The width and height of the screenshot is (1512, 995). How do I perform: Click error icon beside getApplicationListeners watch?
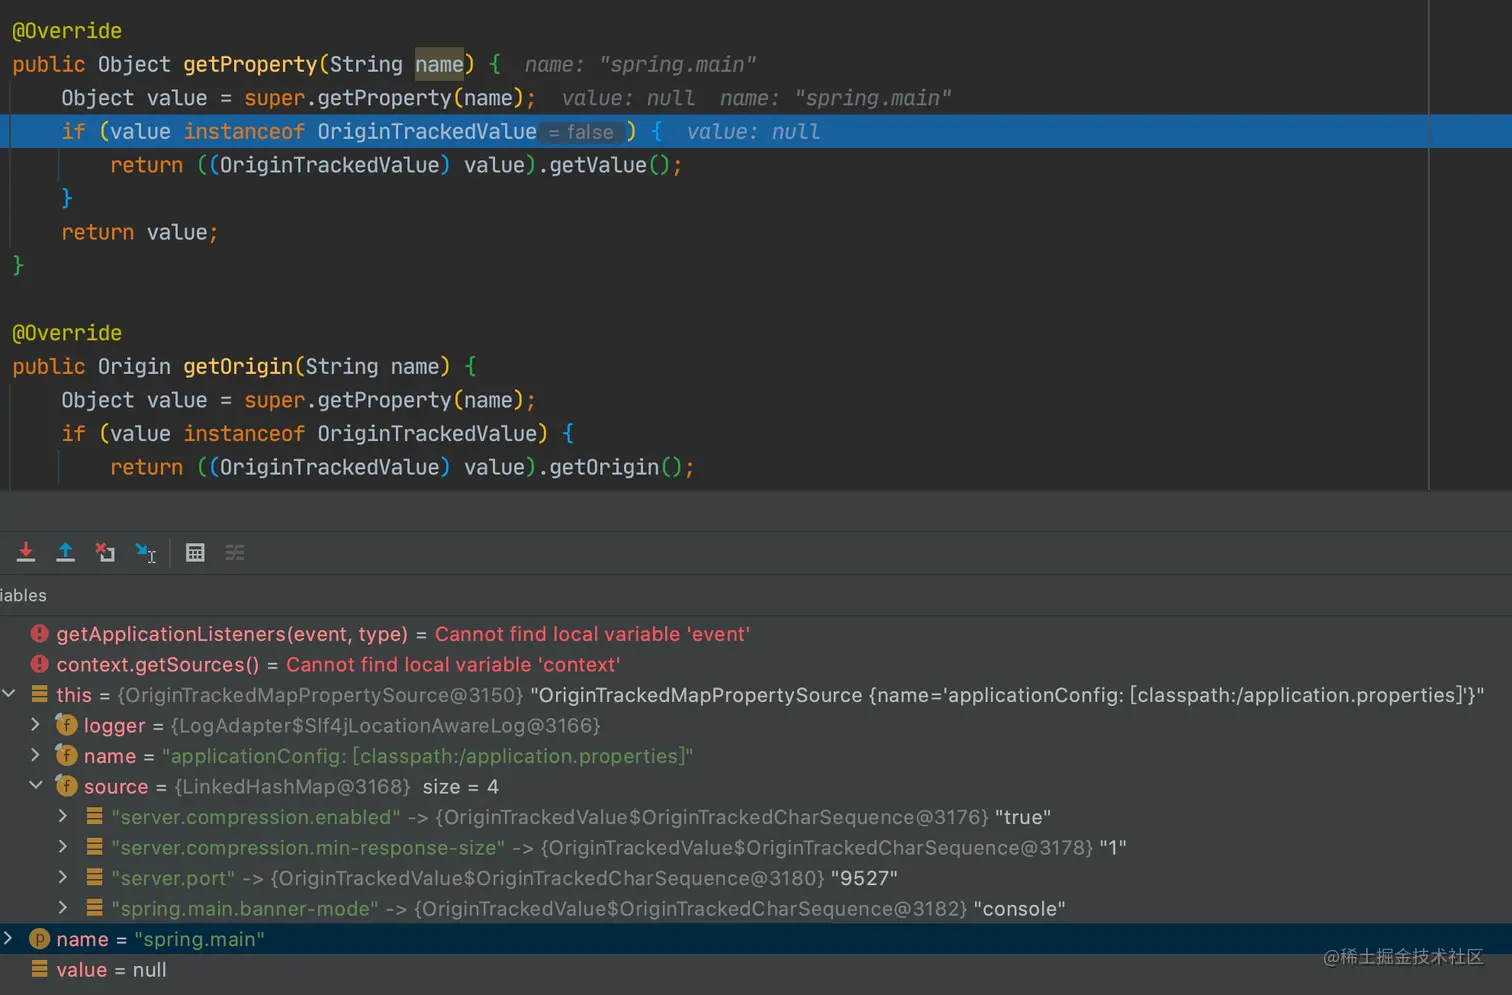tap(40, 634)
